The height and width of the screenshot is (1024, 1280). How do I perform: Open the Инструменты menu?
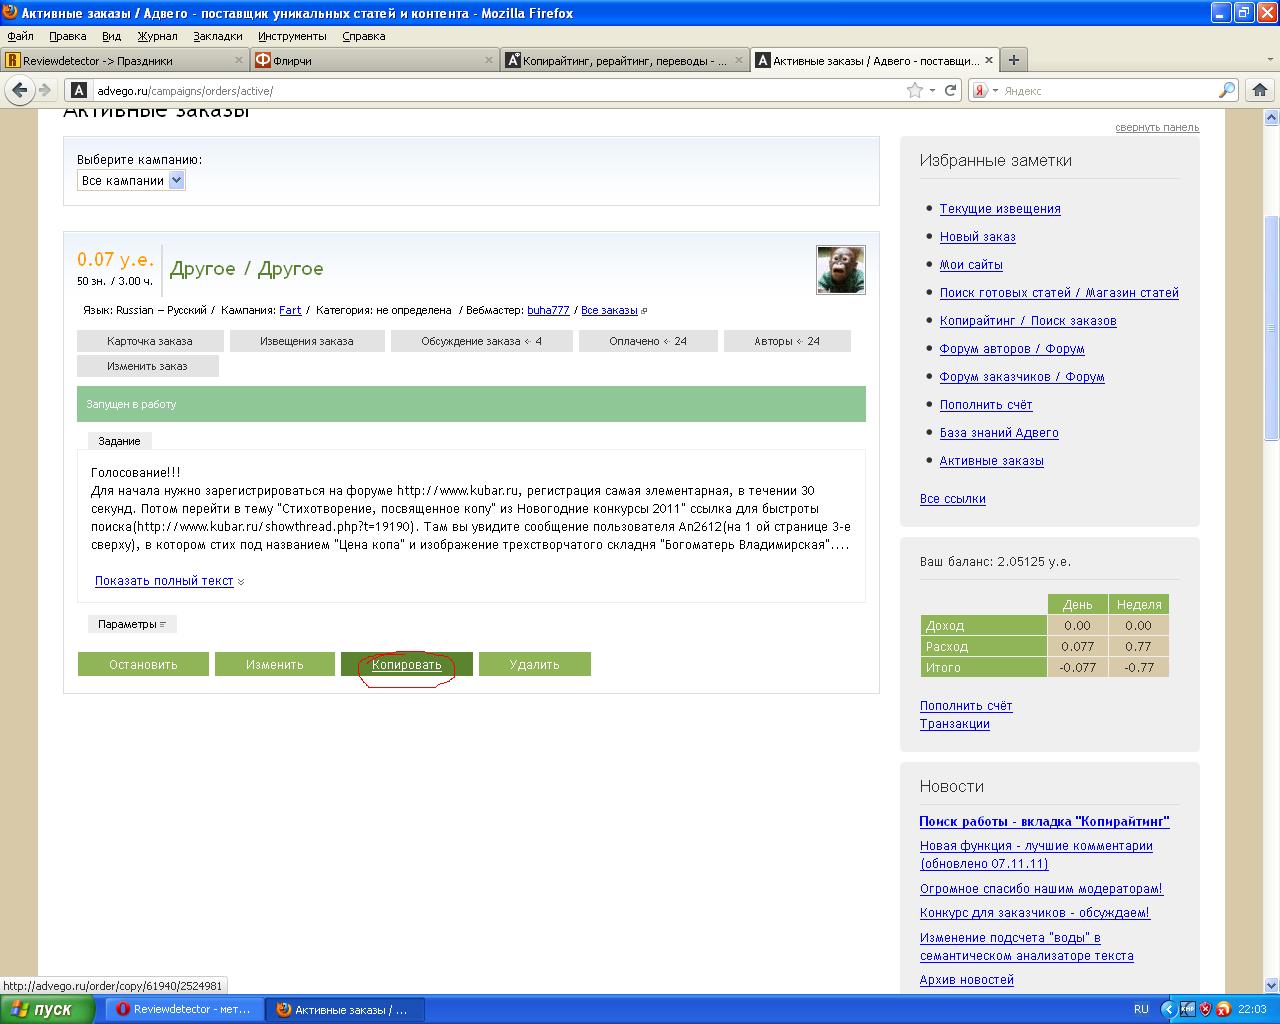pyautogui.click(x=292, y=36)
